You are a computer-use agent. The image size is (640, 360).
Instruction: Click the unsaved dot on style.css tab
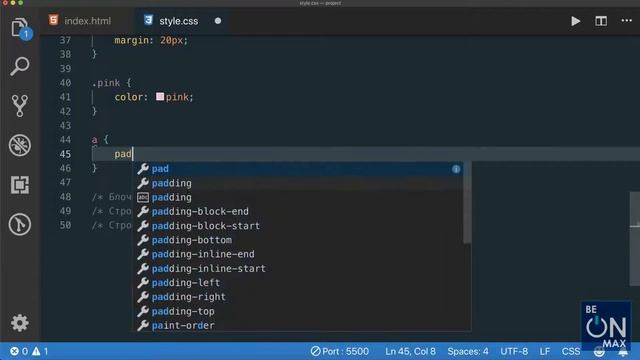point(218,21)
